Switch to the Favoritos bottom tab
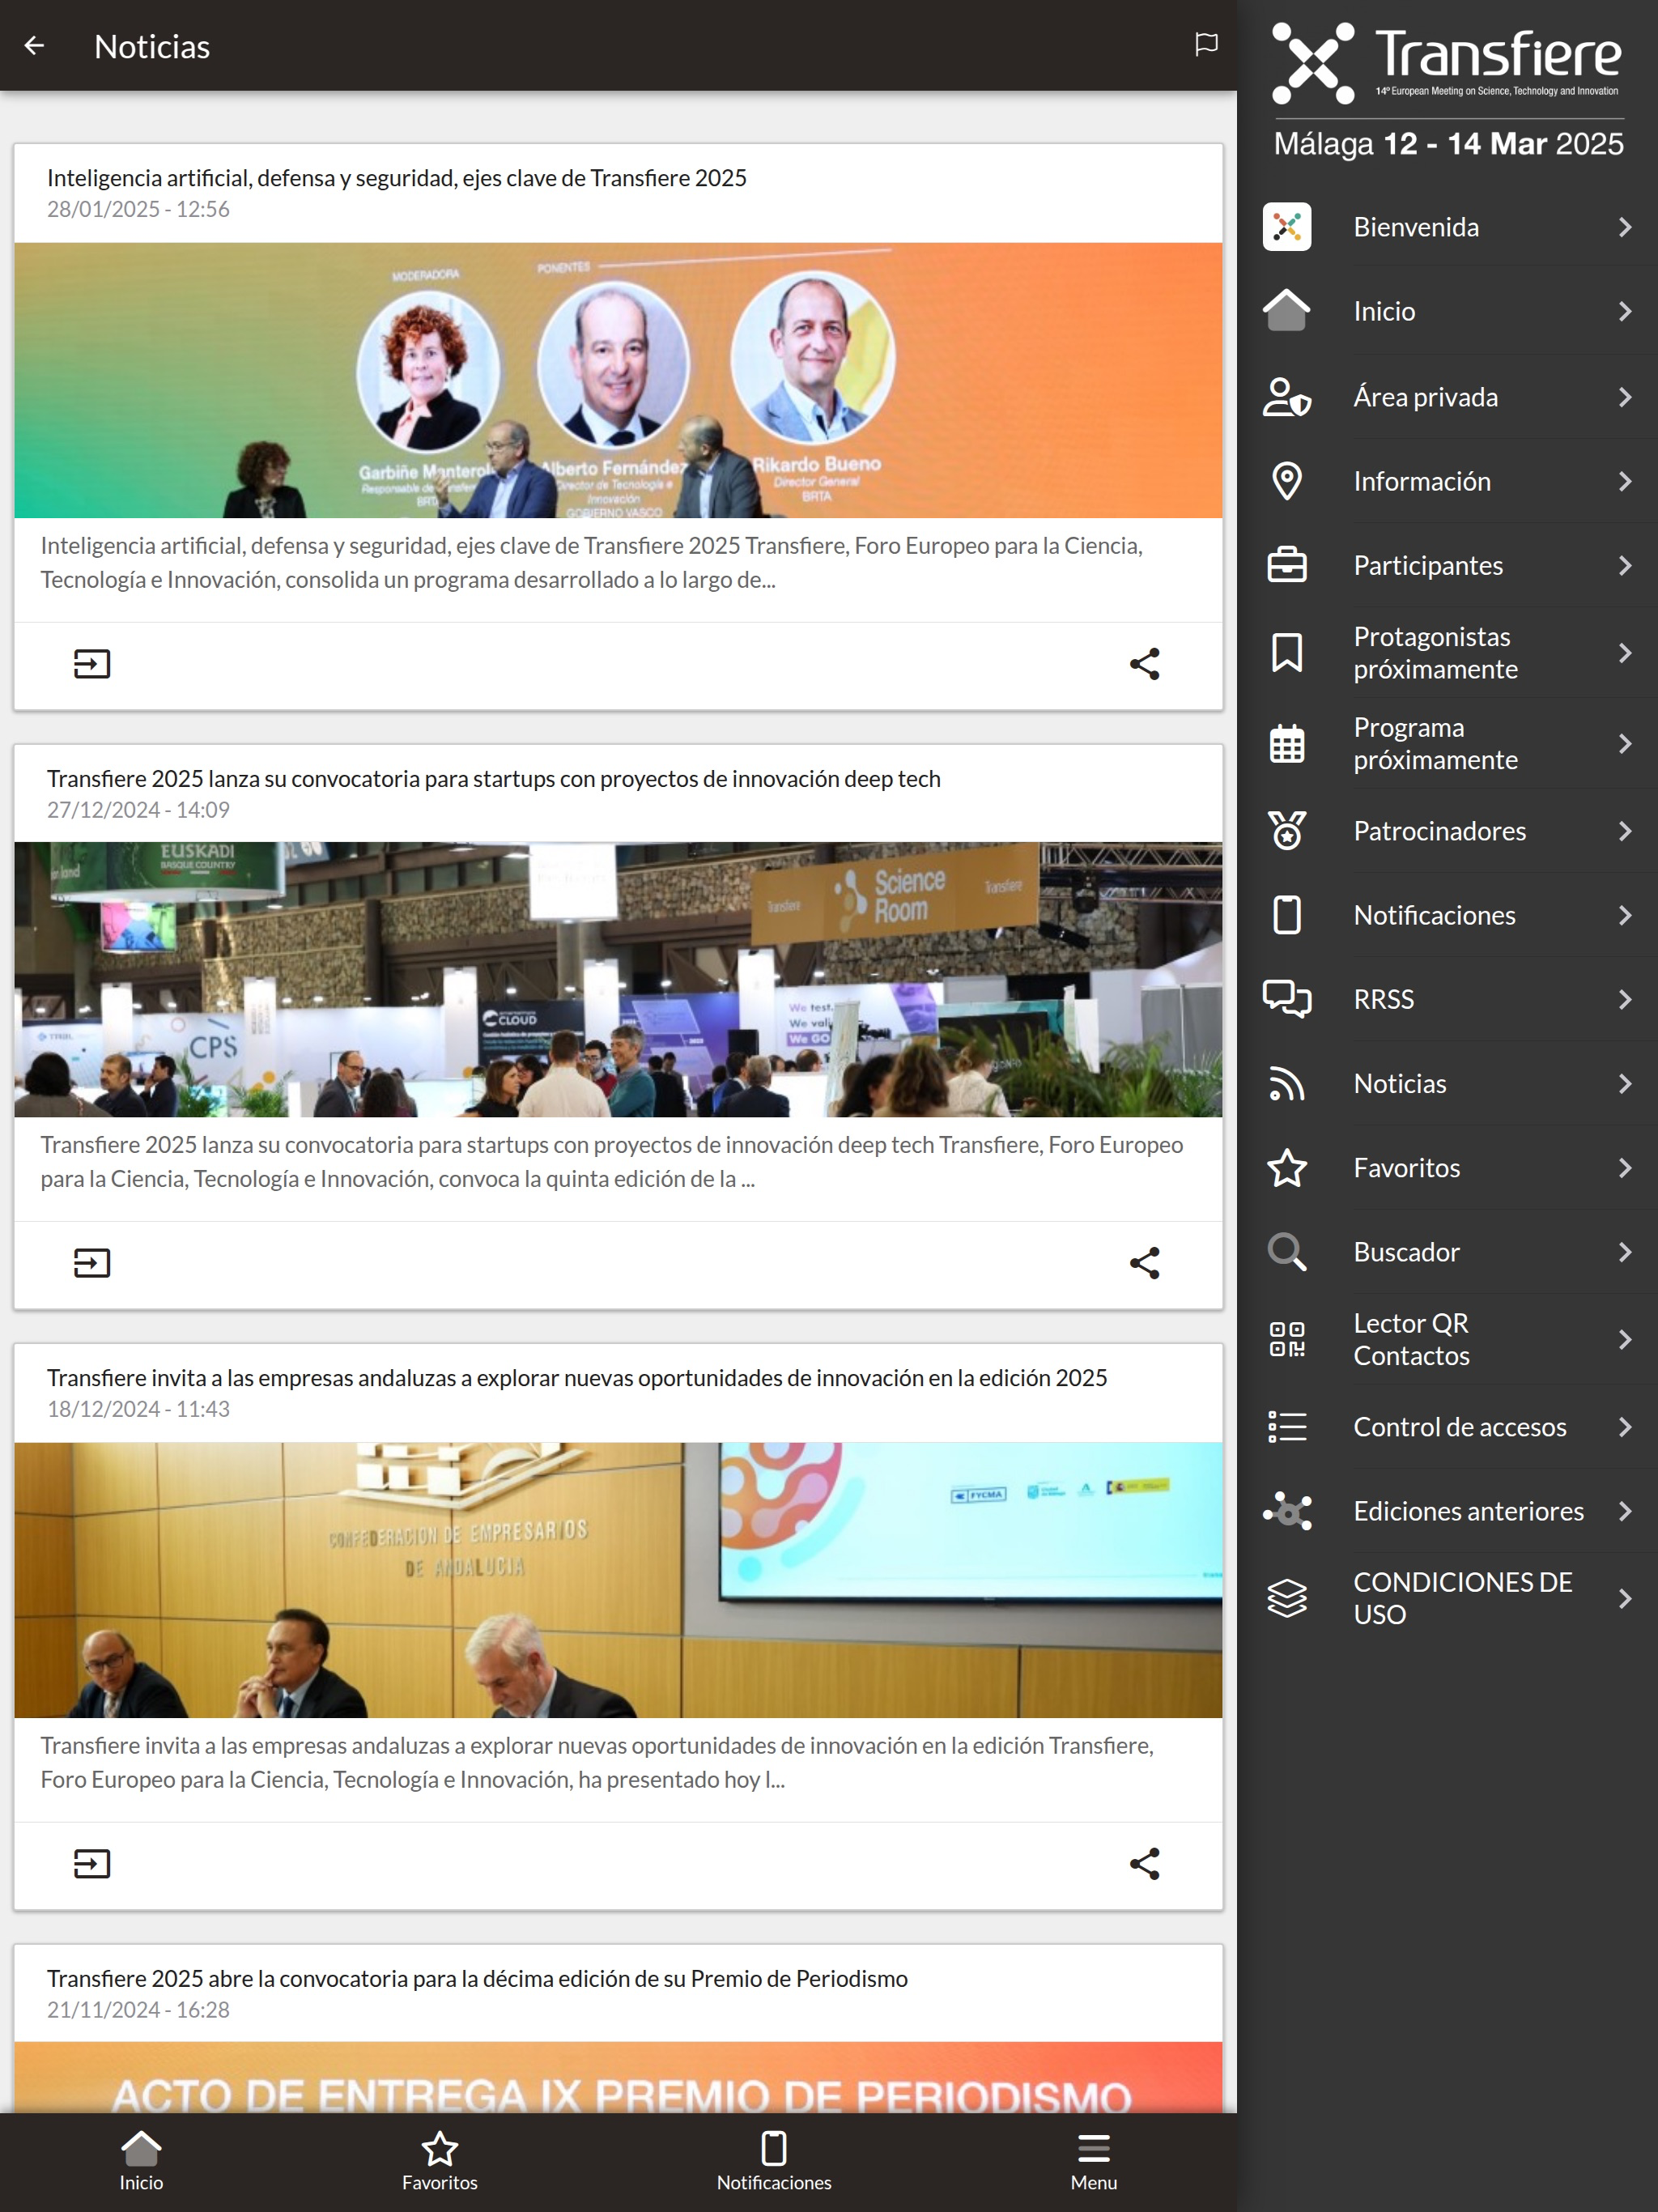 point(440,2162)
